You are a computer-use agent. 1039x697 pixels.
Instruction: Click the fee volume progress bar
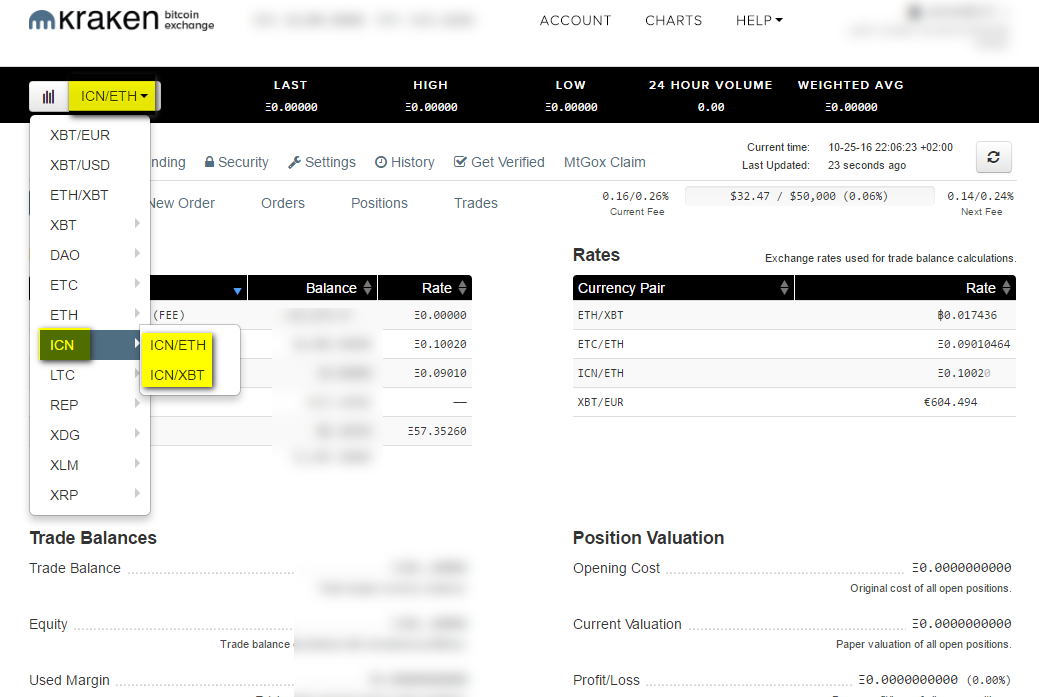809,196
